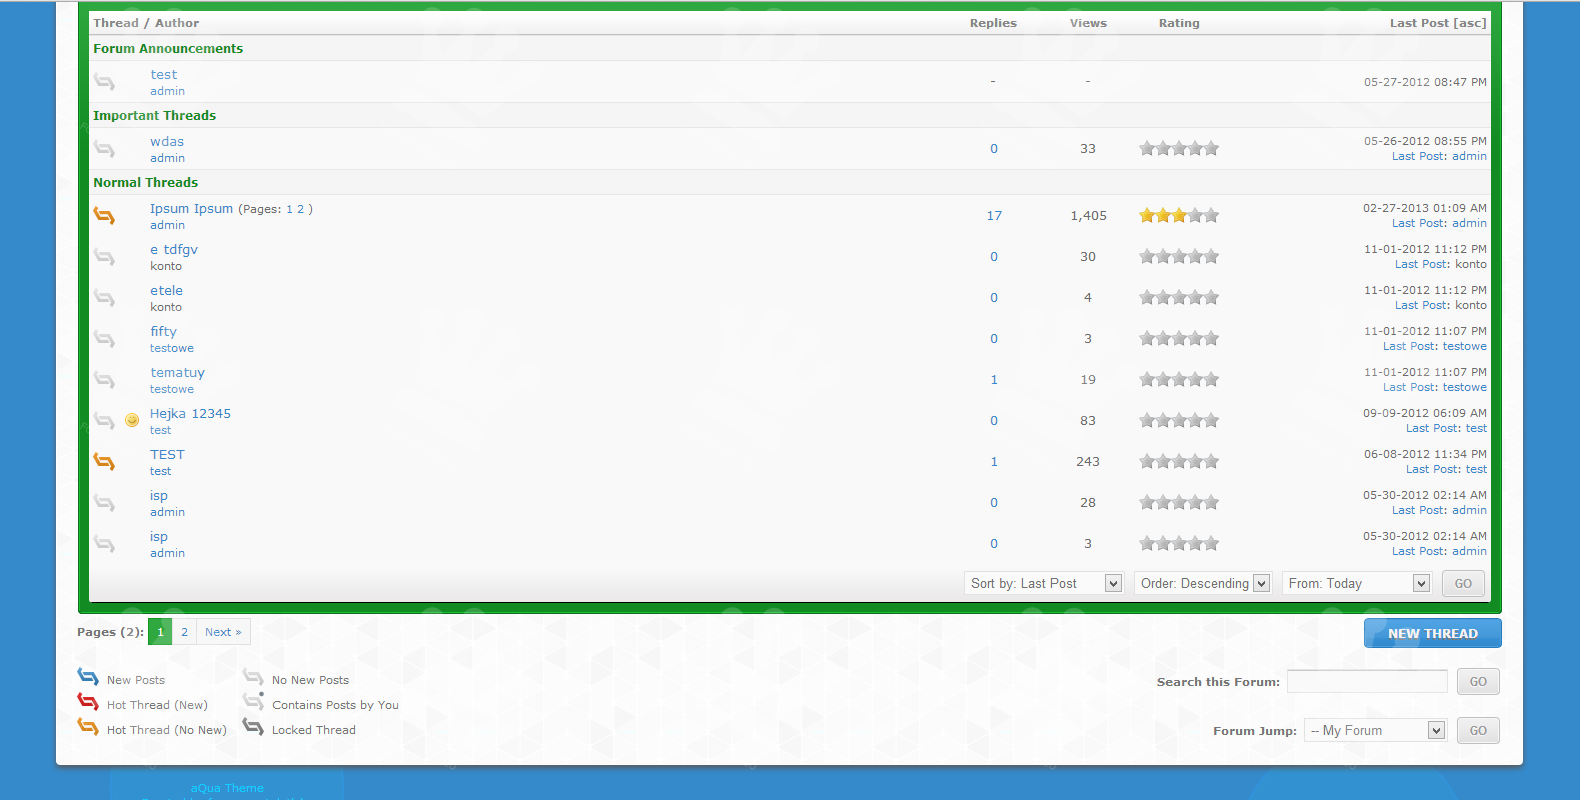Expand the Order Descending dropdown
Screen dimensions: 1580x800
(x=1204, y=584)
